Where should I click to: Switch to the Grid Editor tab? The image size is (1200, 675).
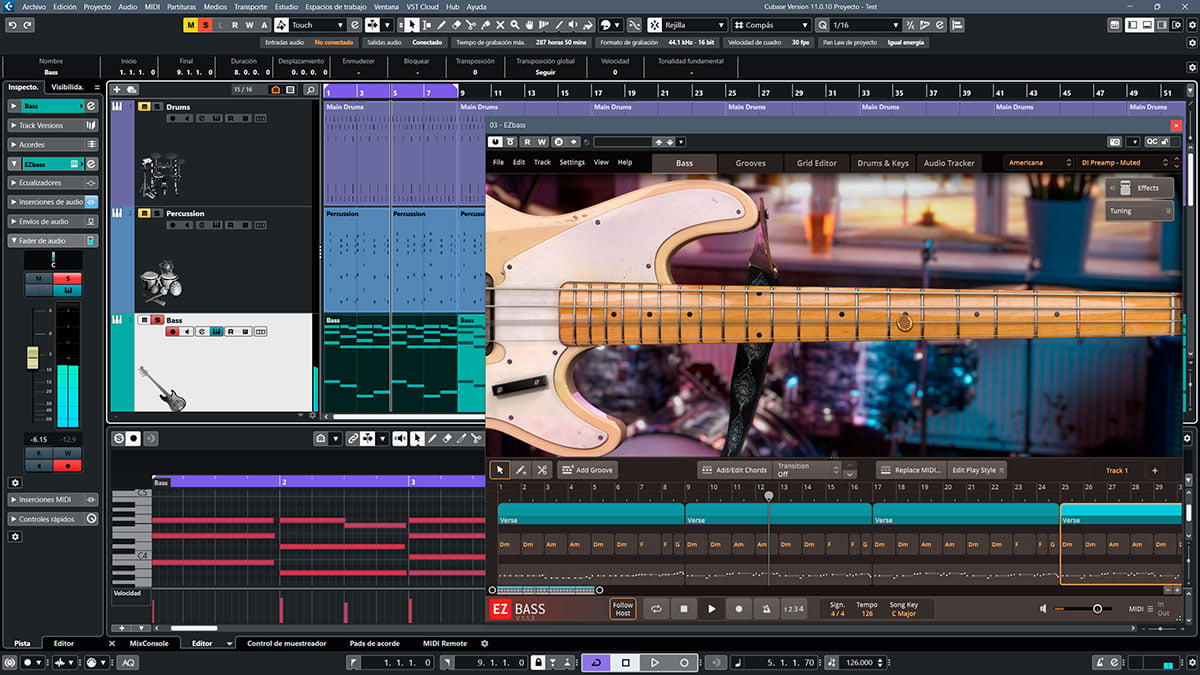[x=816, y=163]
